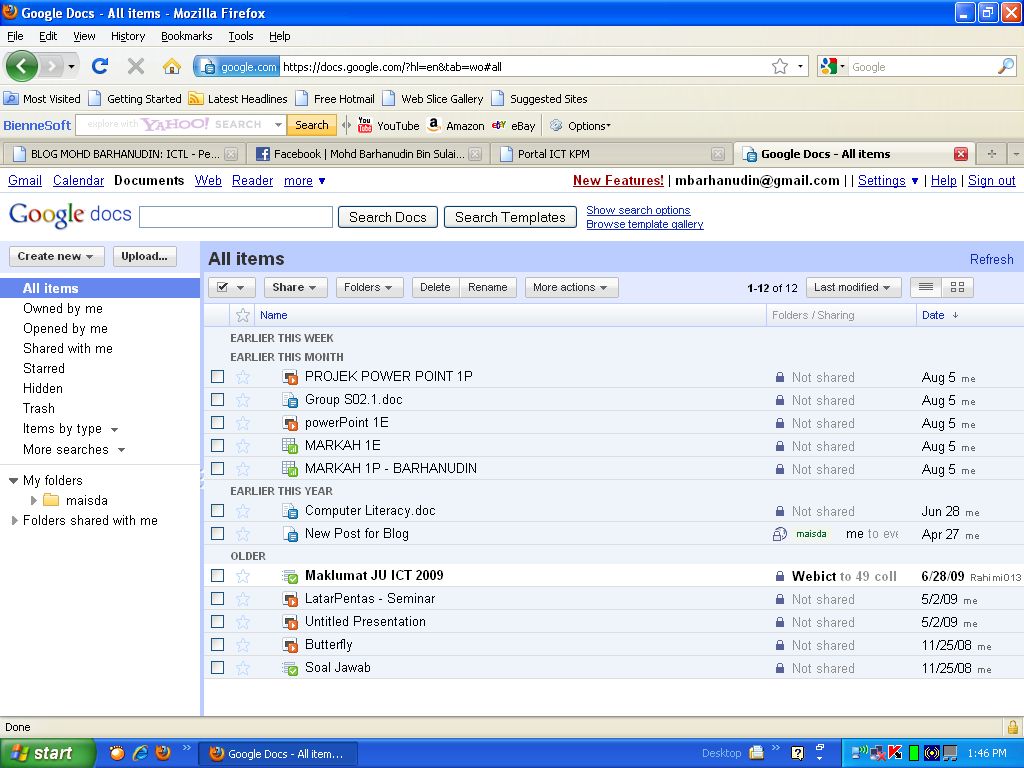Open the Folders dropdown
Image resolution: width=1024 pixels, height=768 pixels.
(x=368, y=287)
